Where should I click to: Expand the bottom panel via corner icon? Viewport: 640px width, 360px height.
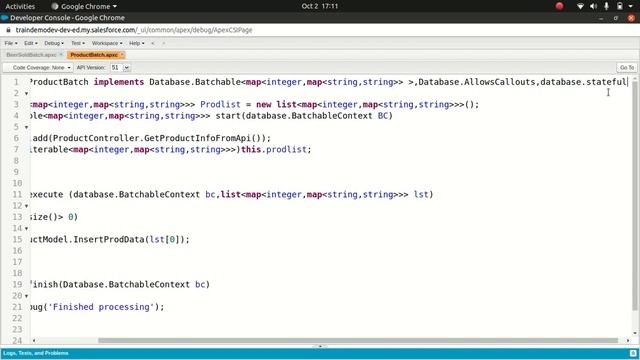pyautogui.click(x=633, y=353)
